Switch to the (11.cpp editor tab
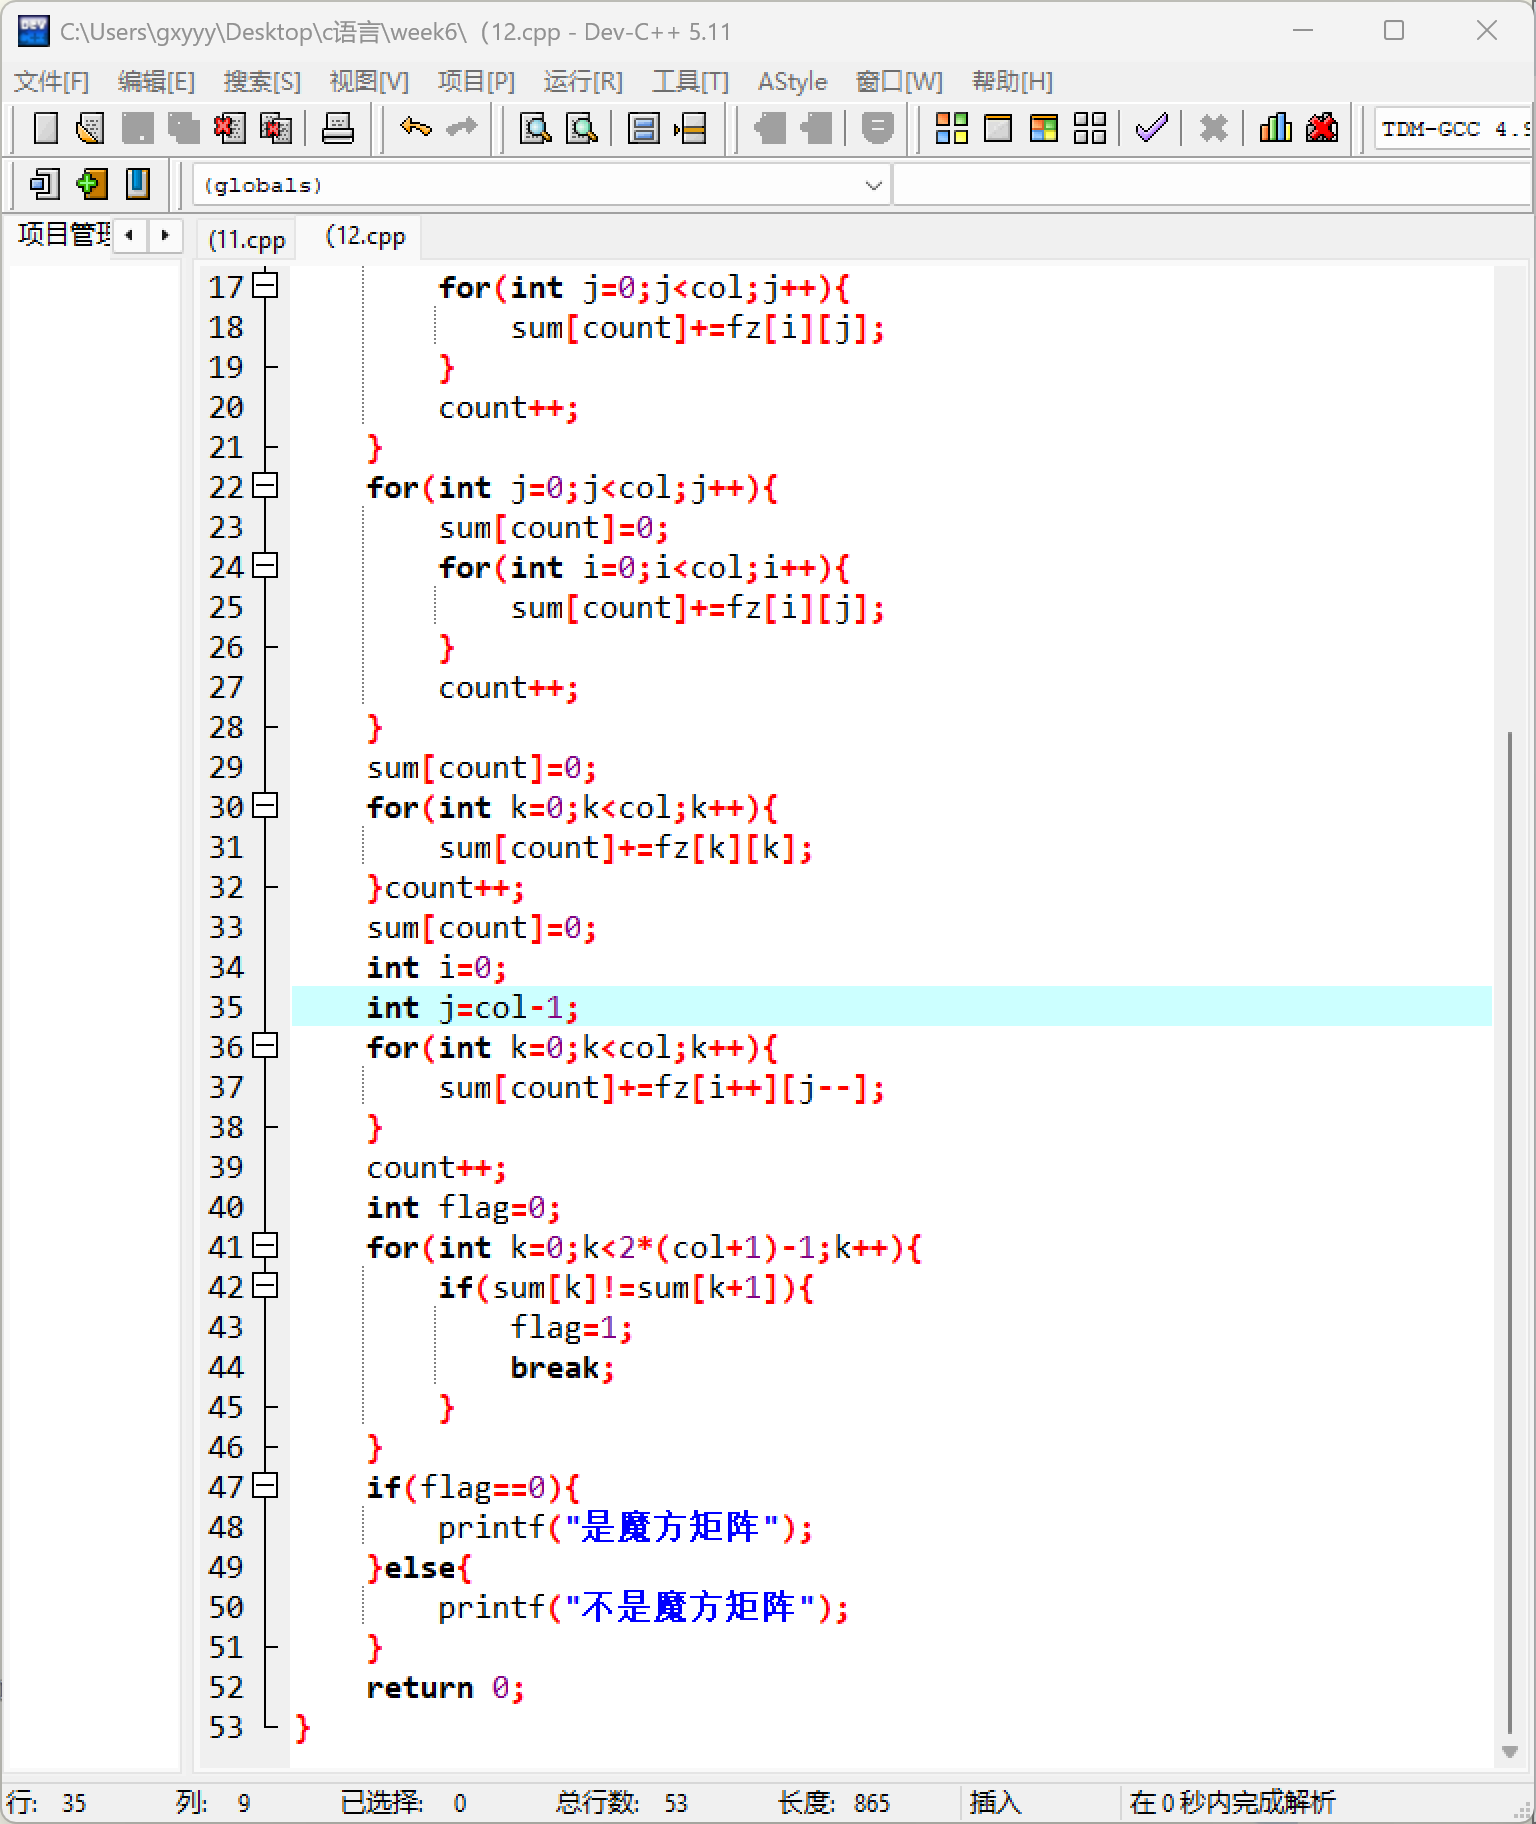 coord(247,240)
